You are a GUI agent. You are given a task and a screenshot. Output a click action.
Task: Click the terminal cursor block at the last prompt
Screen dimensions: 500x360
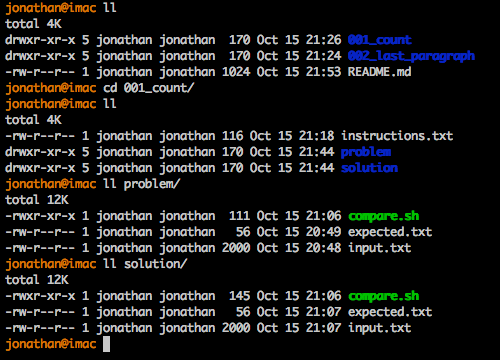[106, 344]
